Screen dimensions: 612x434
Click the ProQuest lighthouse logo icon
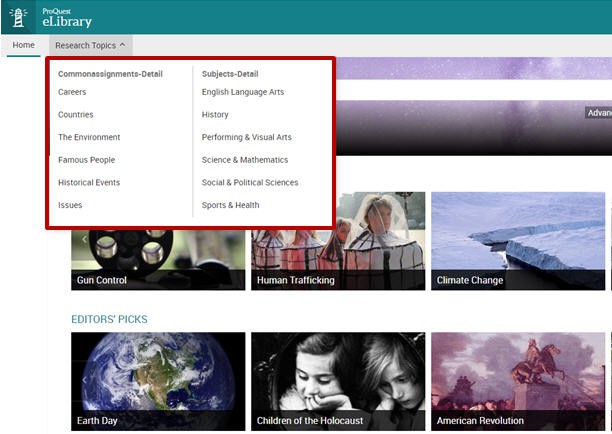click(20, 17)
